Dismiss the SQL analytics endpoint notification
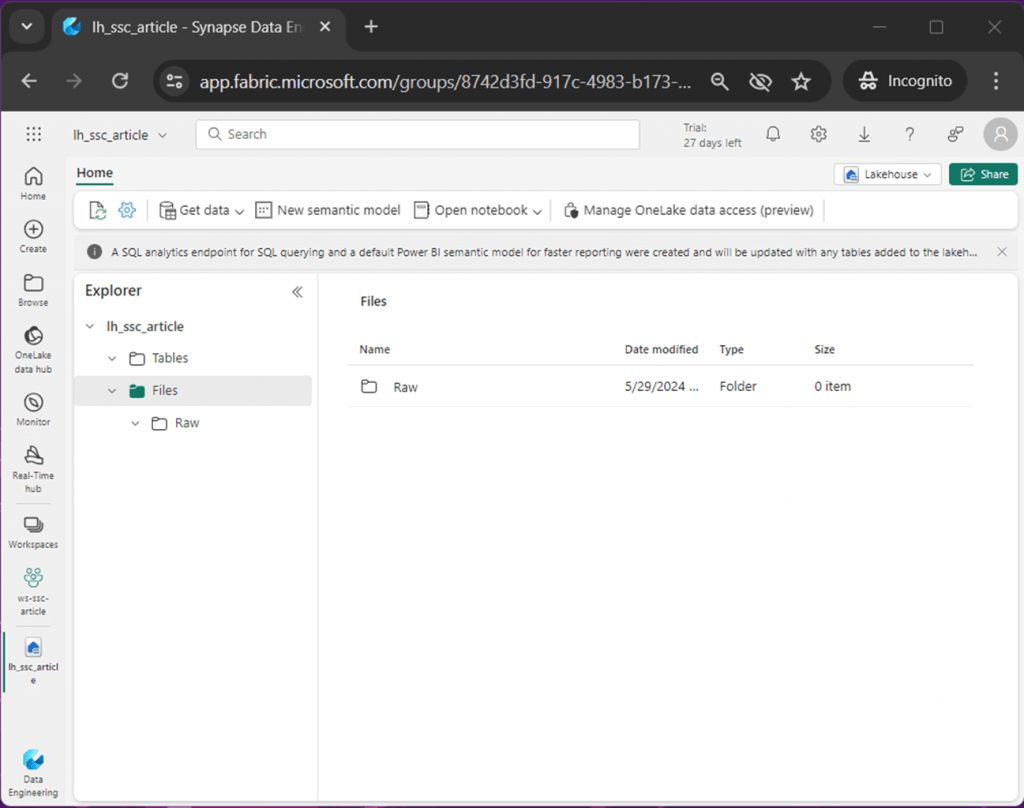The width and height of the screenshot is (1024, 808). coord(1001,252)
